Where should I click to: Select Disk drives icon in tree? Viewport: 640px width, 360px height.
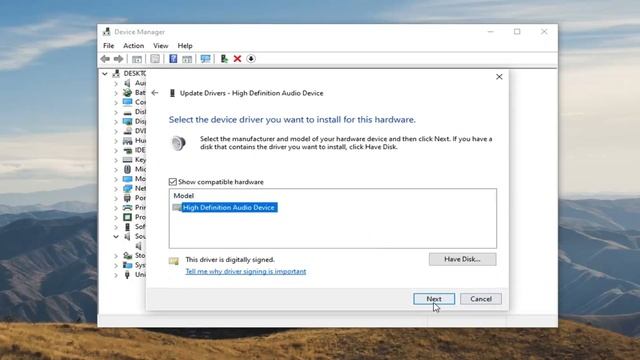point(127,112)
